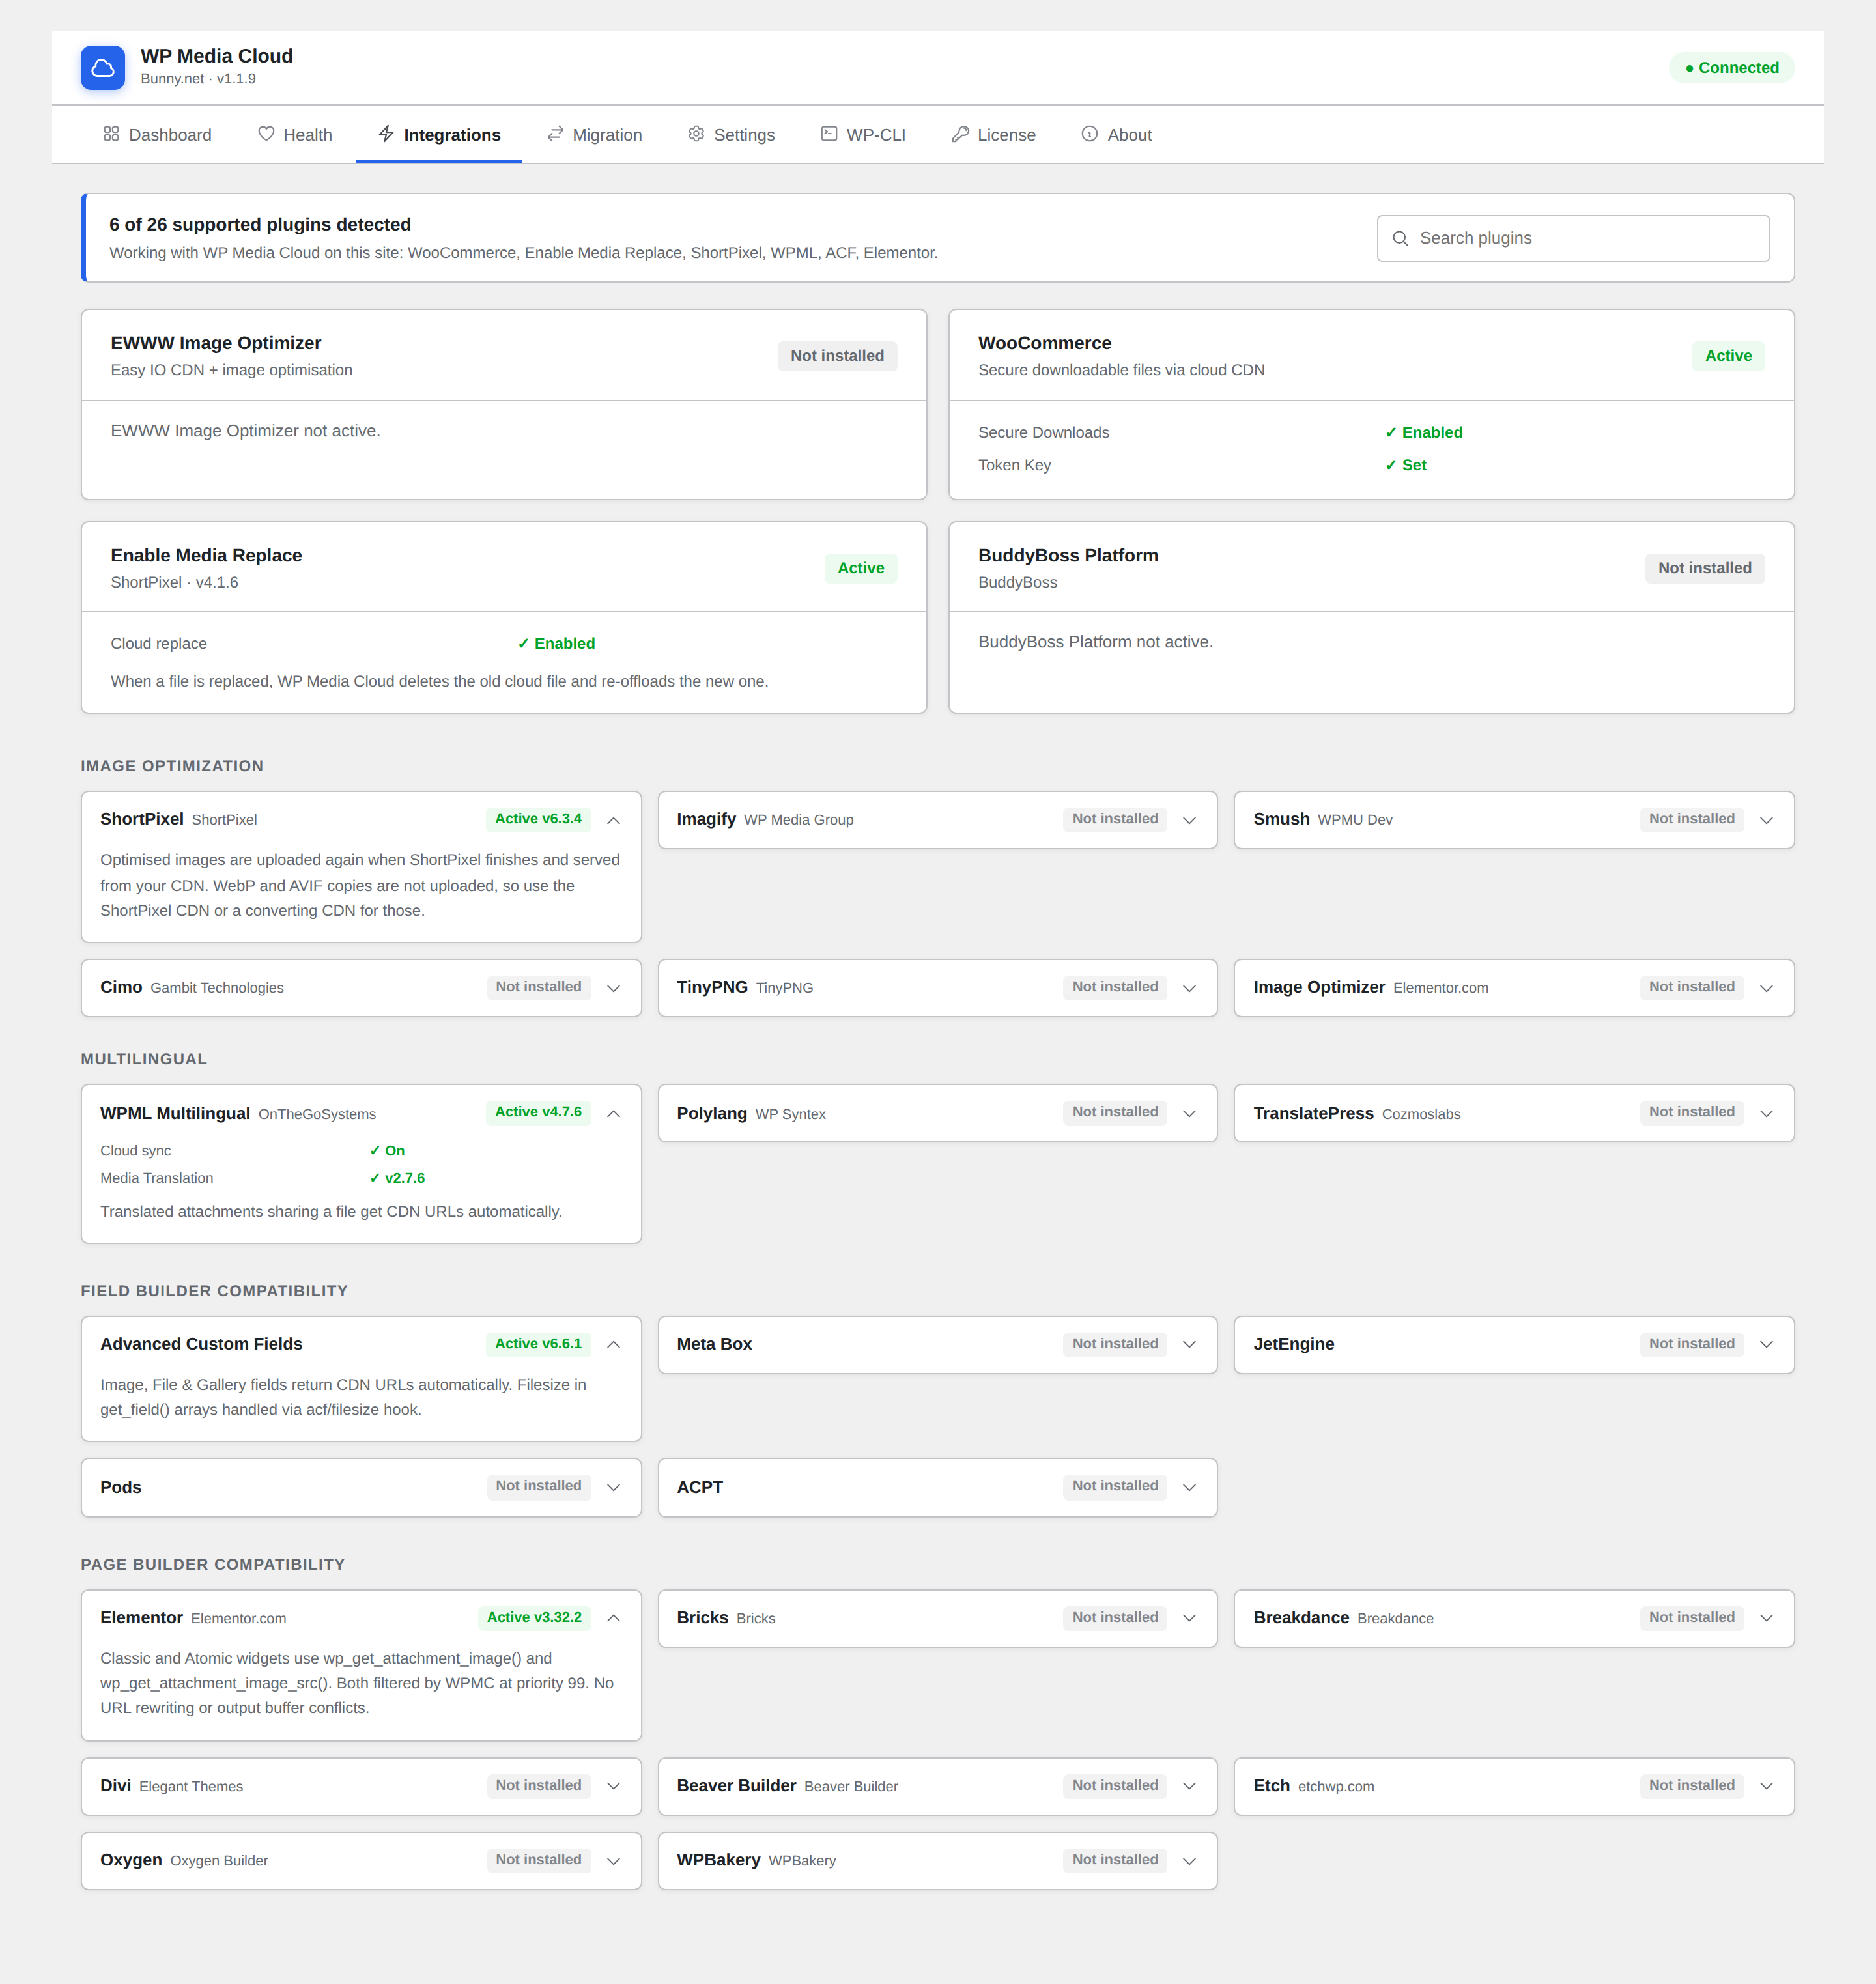Image resolution: width=1876 pixels, height=1984 pixels.
Task: Expand the Bricks card
Action: 1189,1618
